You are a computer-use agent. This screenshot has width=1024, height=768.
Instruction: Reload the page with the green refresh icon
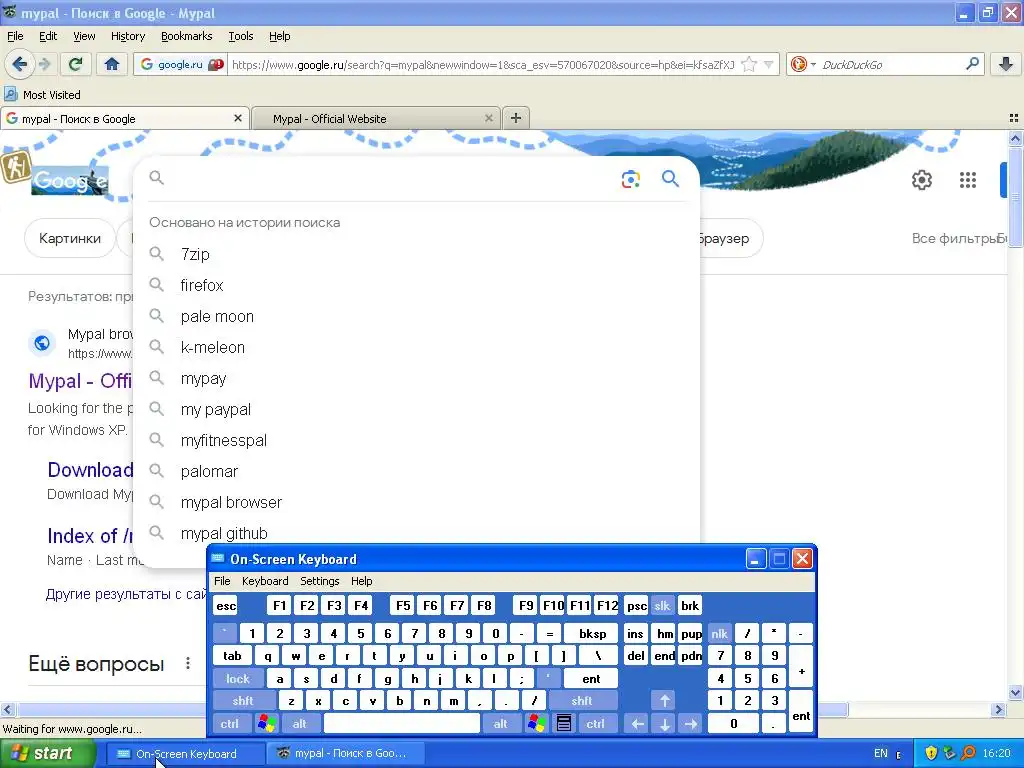(x=75, y=64)
